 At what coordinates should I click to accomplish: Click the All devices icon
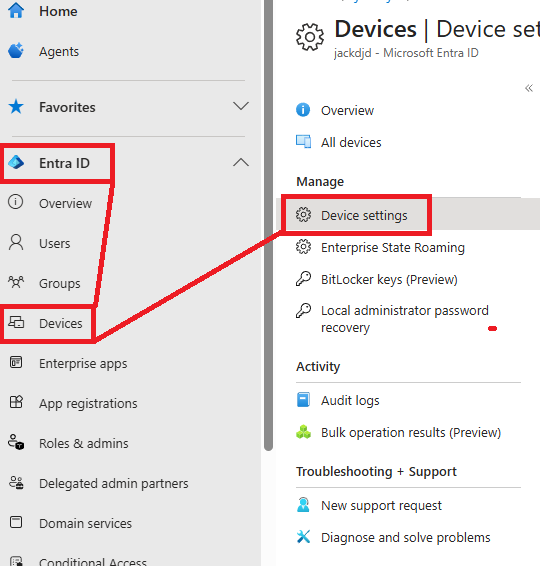(x=303, y=142)
